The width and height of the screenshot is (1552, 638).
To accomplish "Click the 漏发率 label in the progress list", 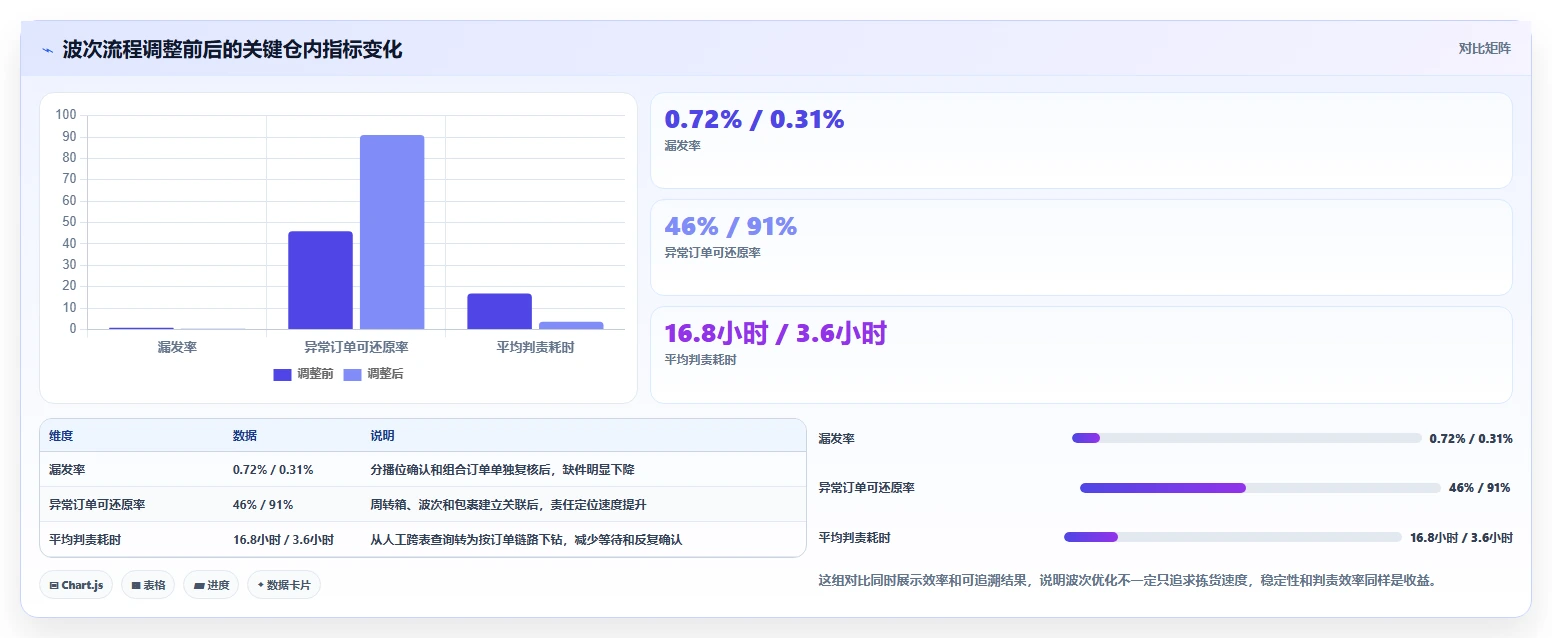I will (836, 438).
